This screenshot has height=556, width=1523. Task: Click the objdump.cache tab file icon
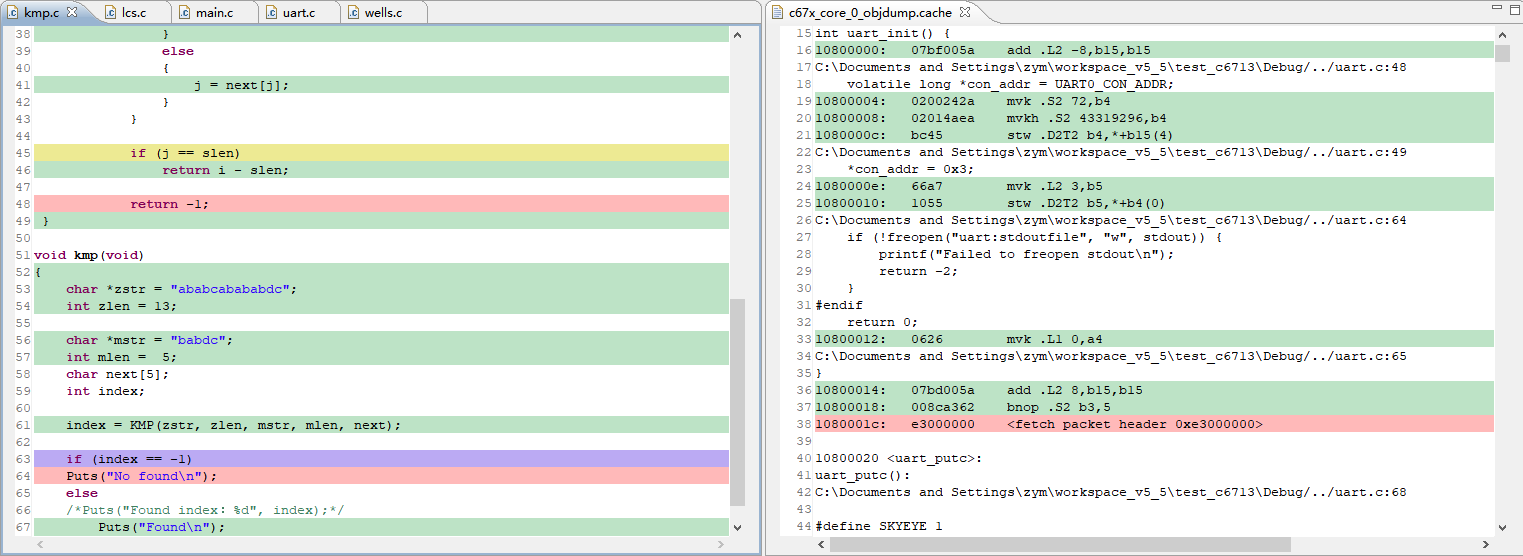tap(776, 12)
